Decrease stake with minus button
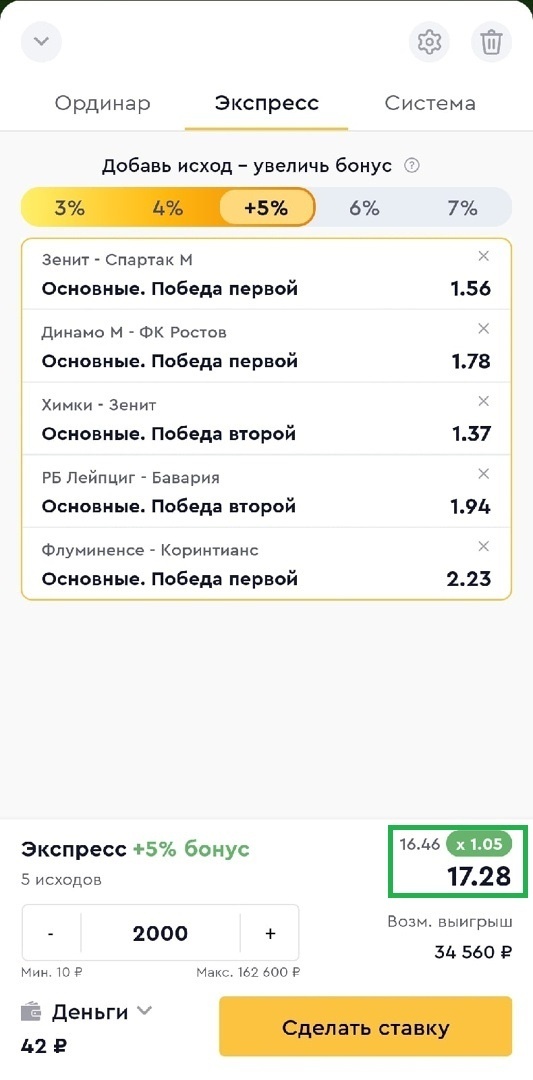533x1080 pixels. pyautogui.click(x=51, y=933)
